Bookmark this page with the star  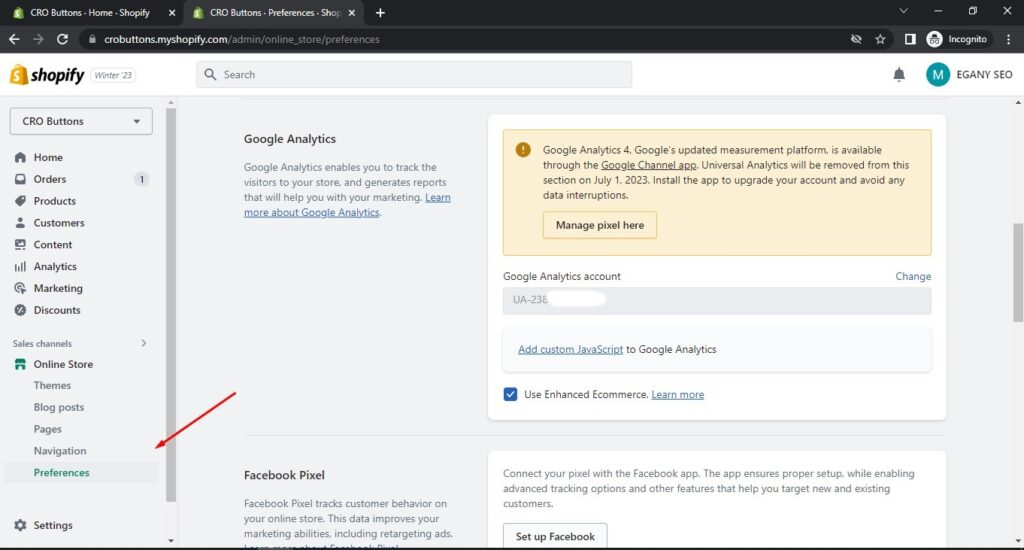coord(880,39)
